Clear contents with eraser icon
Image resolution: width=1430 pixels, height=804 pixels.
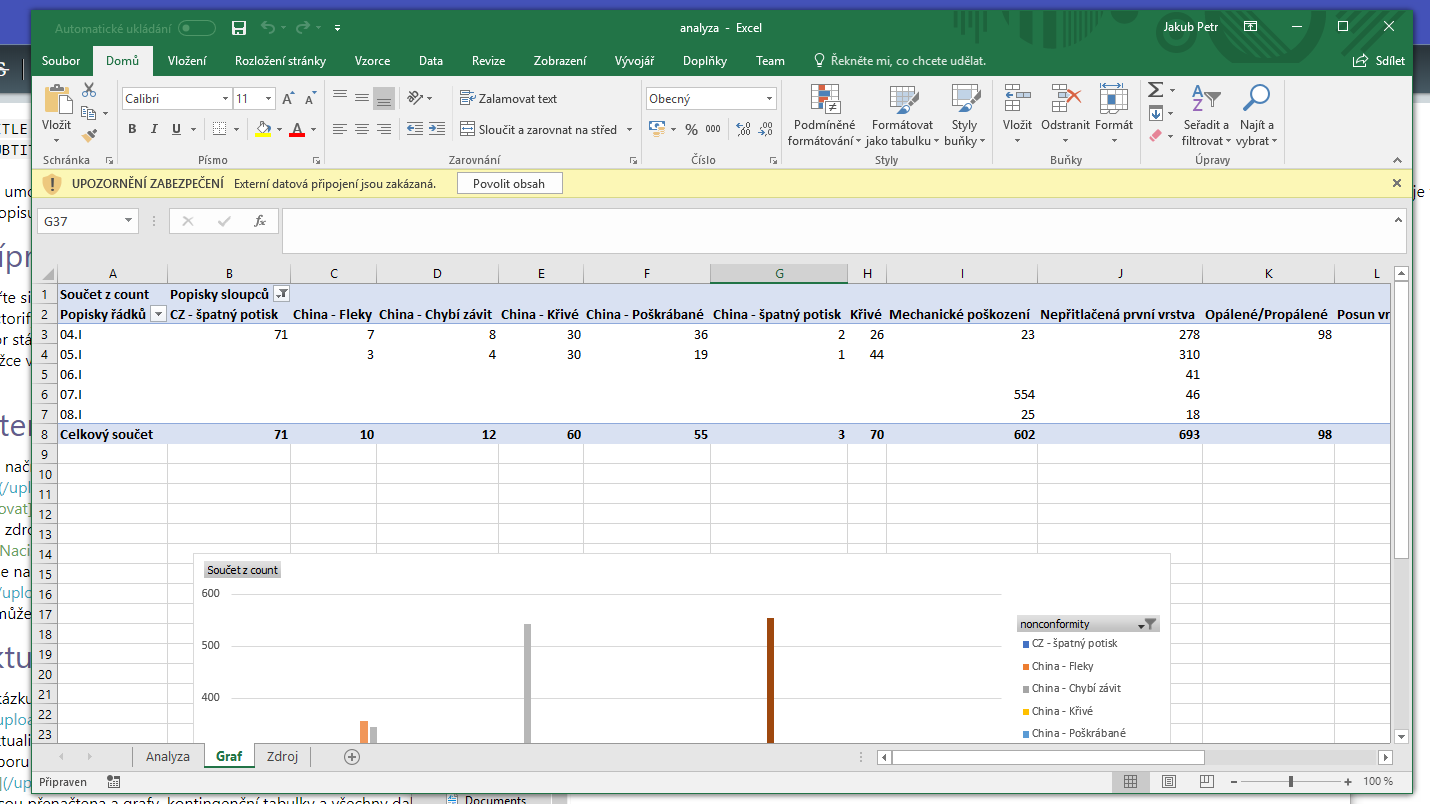point(1155,135)
